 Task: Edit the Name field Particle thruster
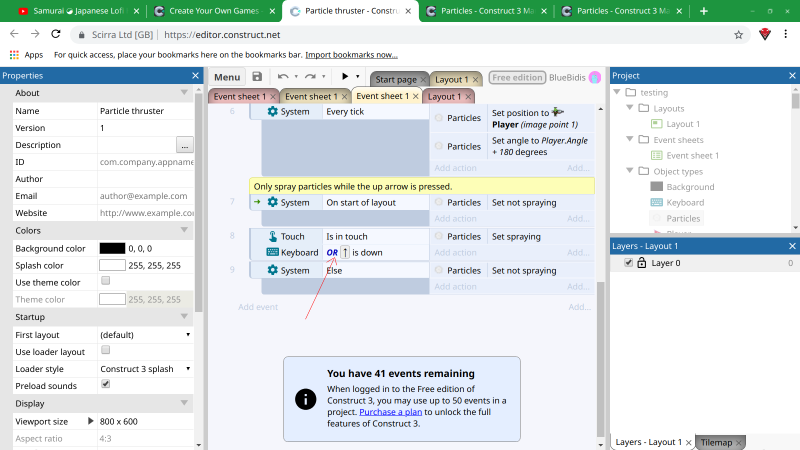[145, 111]
